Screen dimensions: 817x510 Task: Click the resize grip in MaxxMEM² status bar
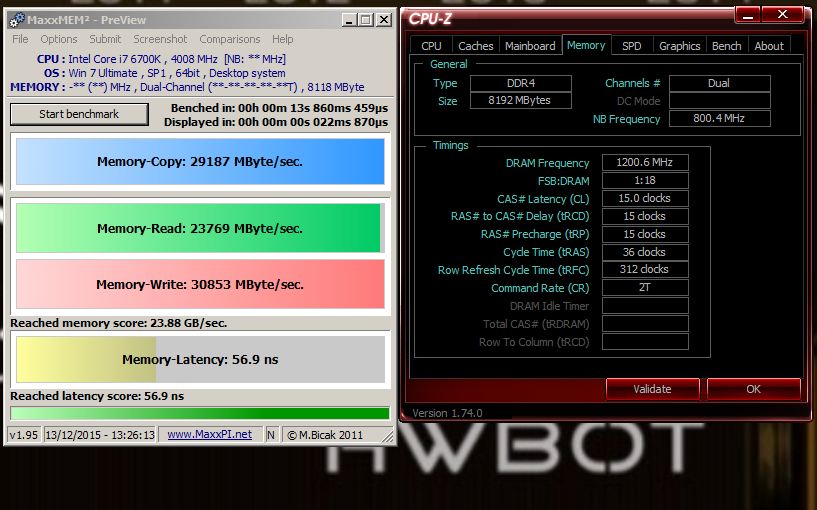[x=388, y=437]
